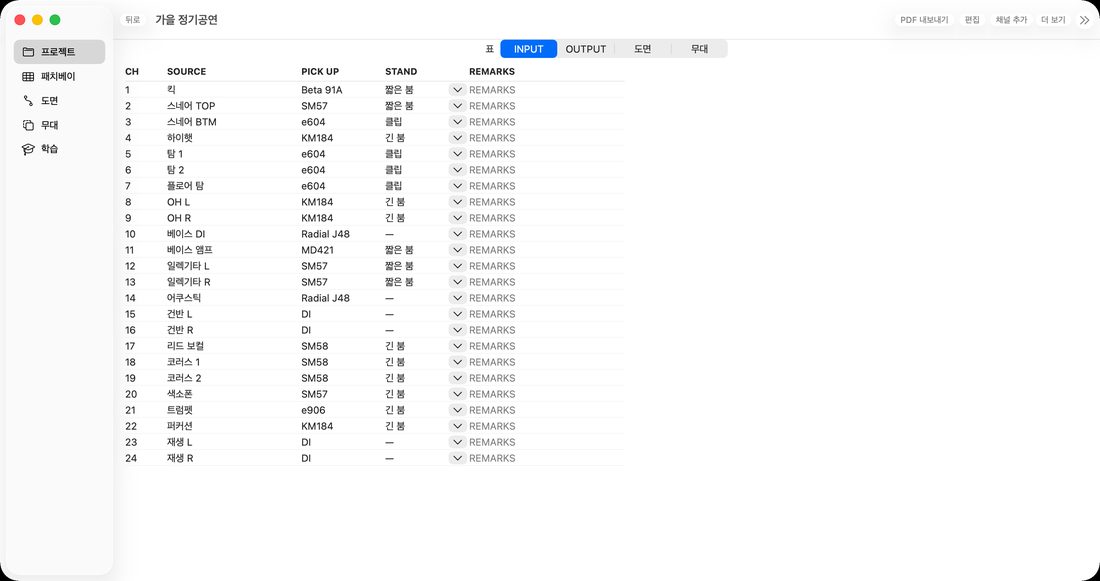Viewport: 1100px width, 581px height.
Task: Switch to the 무대 segment tab
Action: [699, 49]
